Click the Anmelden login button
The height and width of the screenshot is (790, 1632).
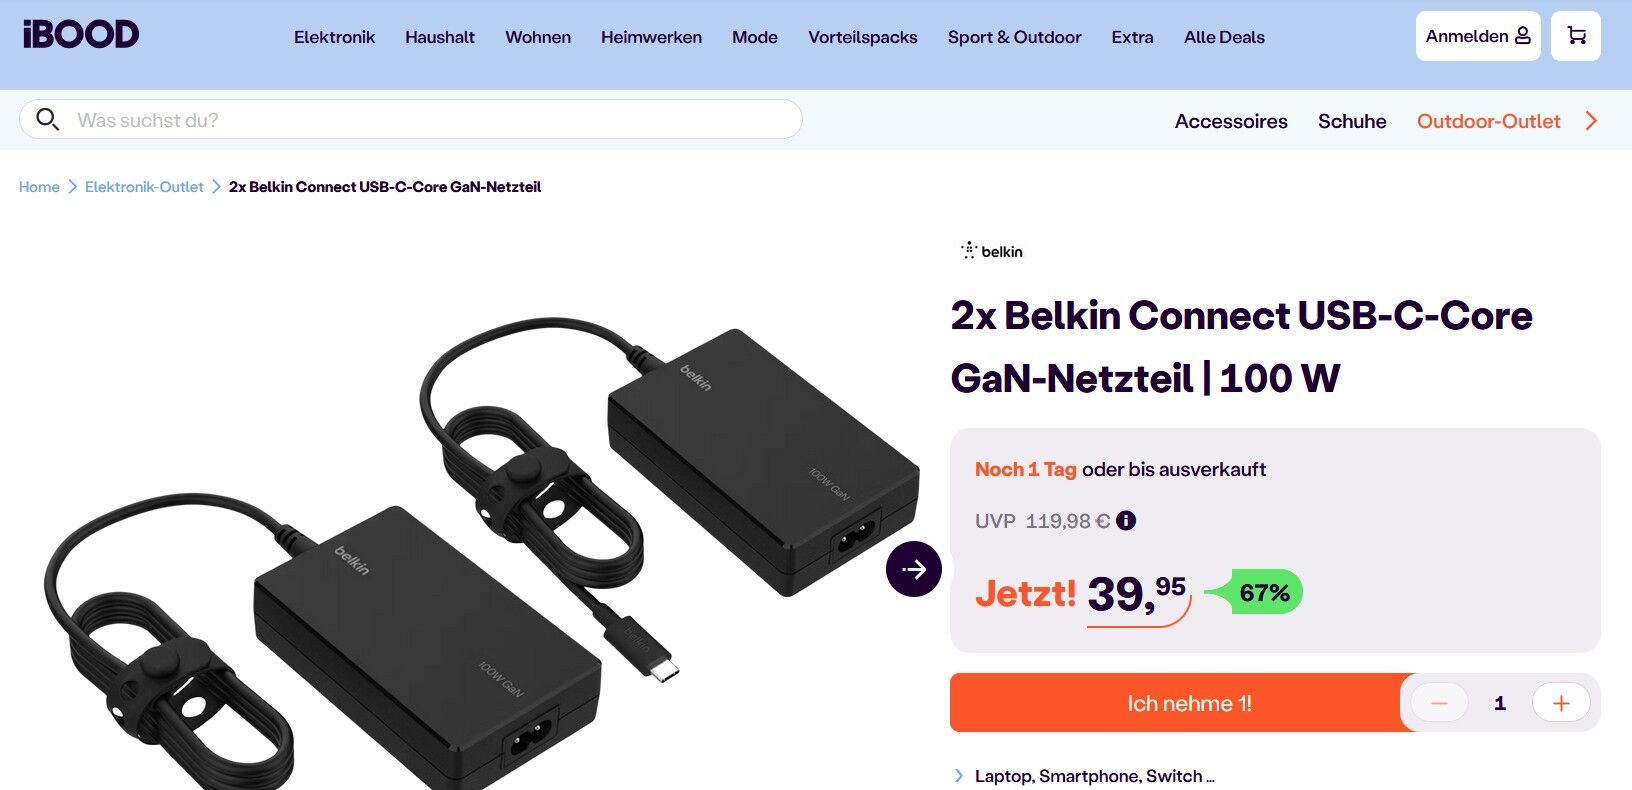click(1478, 36)
